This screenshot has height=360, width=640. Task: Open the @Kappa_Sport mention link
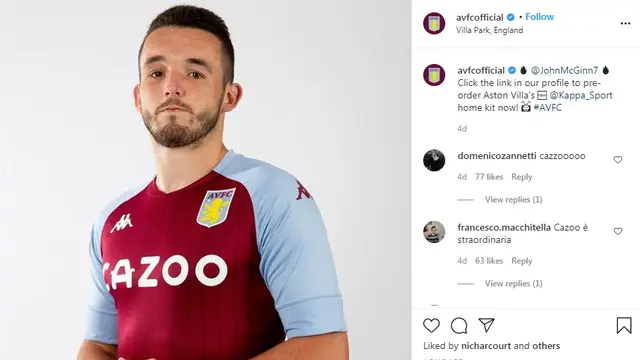click(x=581, y=95)
